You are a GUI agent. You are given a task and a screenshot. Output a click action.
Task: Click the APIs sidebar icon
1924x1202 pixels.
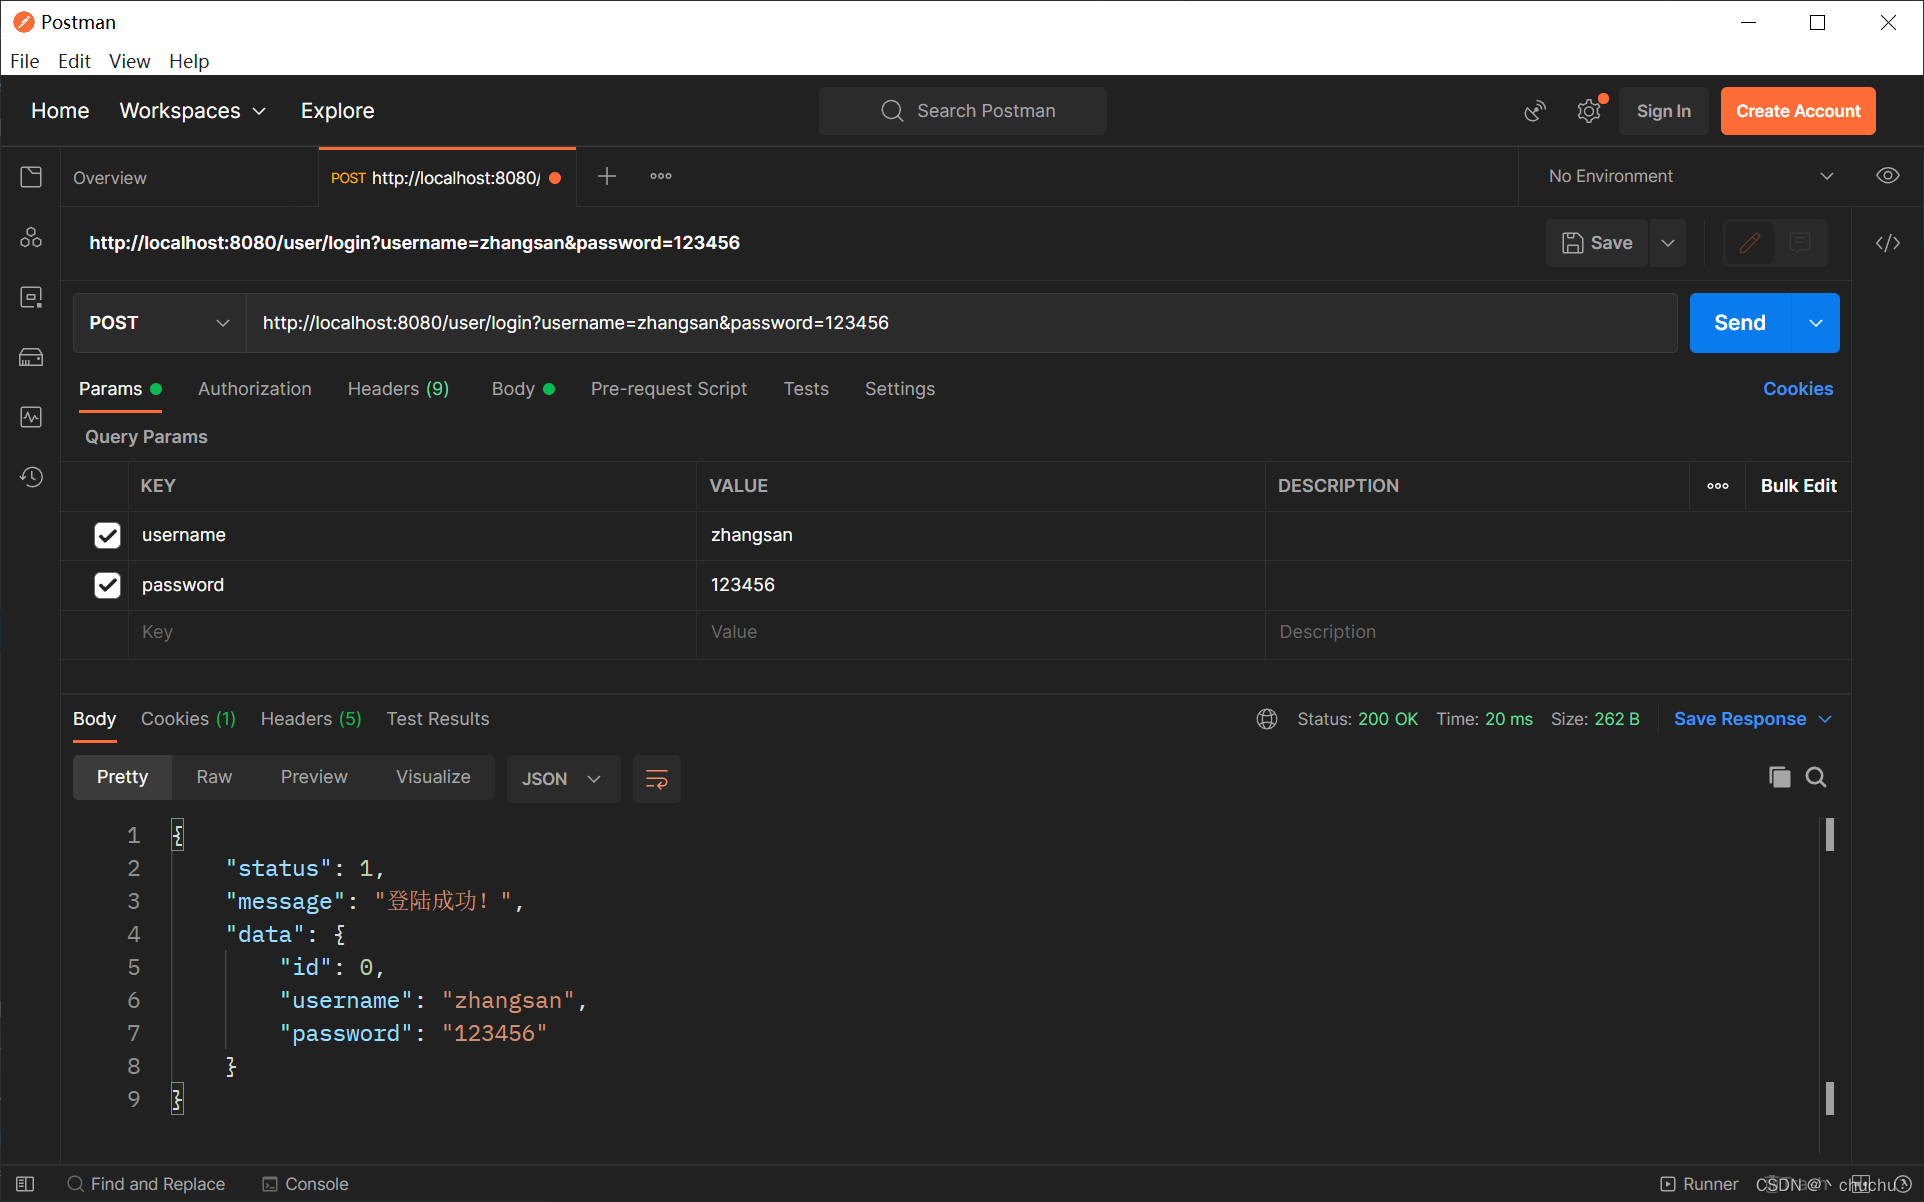[x=31, y=237]
